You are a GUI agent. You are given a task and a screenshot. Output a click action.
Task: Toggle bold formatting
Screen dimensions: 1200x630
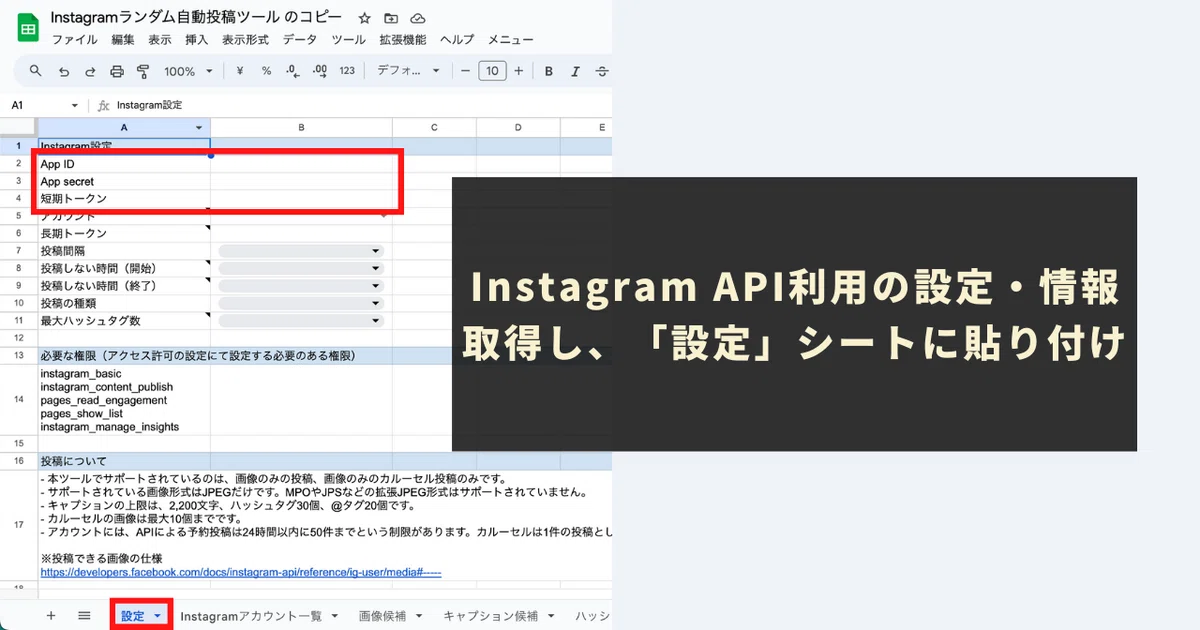[549, 71]
